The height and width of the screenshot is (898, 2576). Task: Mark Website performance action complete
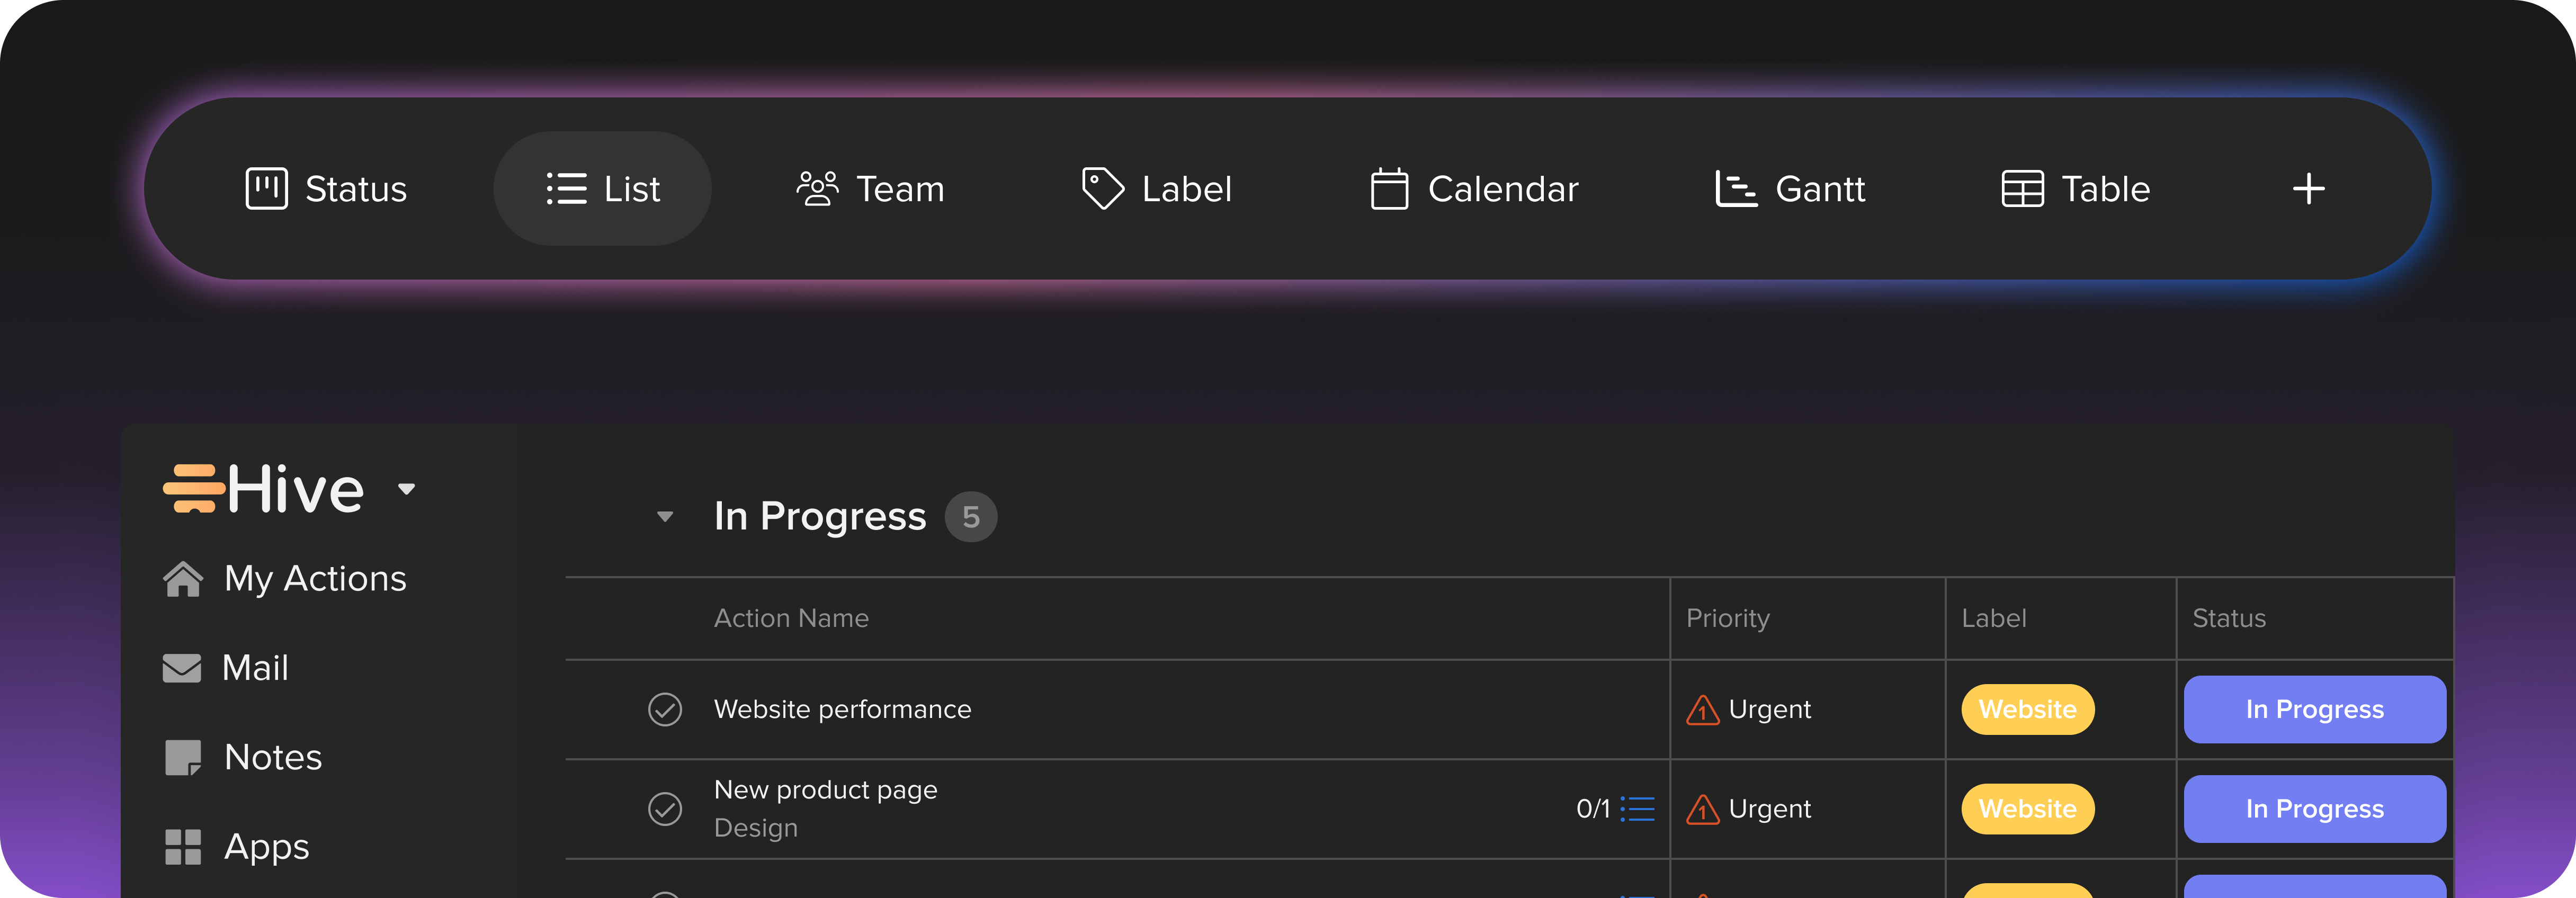[x=665, y=710]
